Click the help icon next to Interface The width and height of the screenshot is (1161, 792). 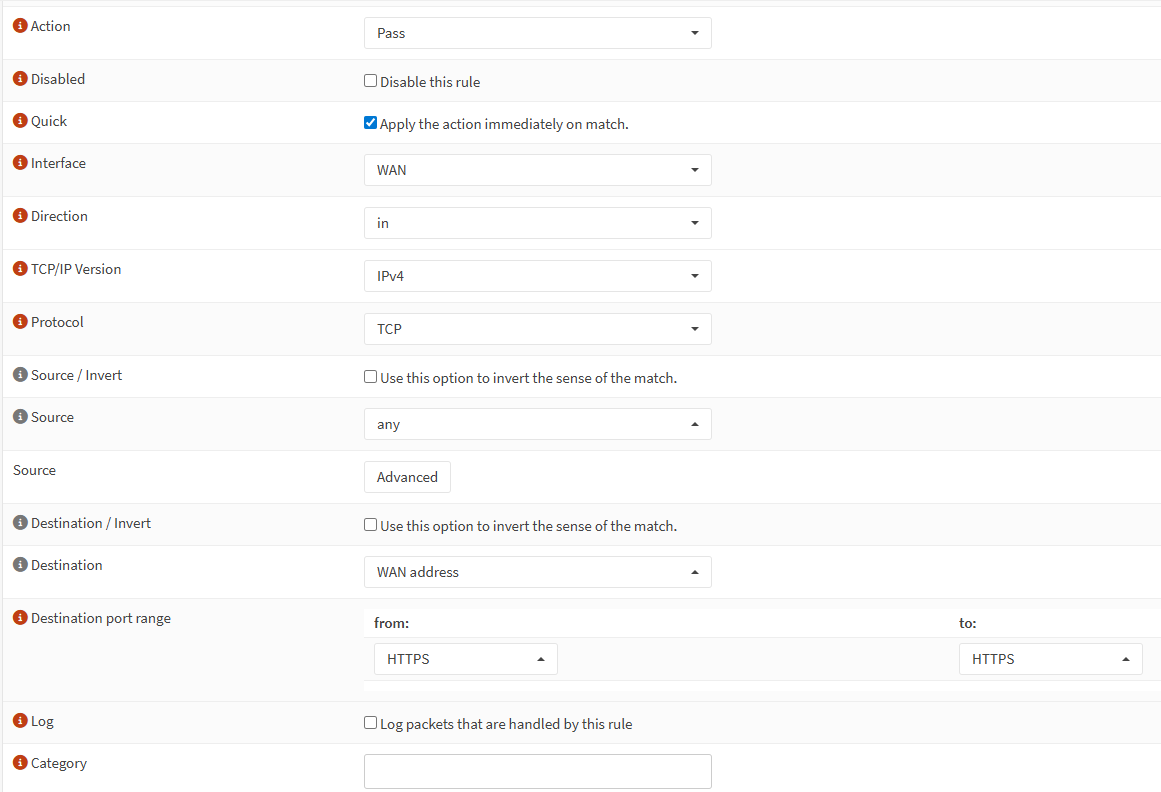pos(20,163)
